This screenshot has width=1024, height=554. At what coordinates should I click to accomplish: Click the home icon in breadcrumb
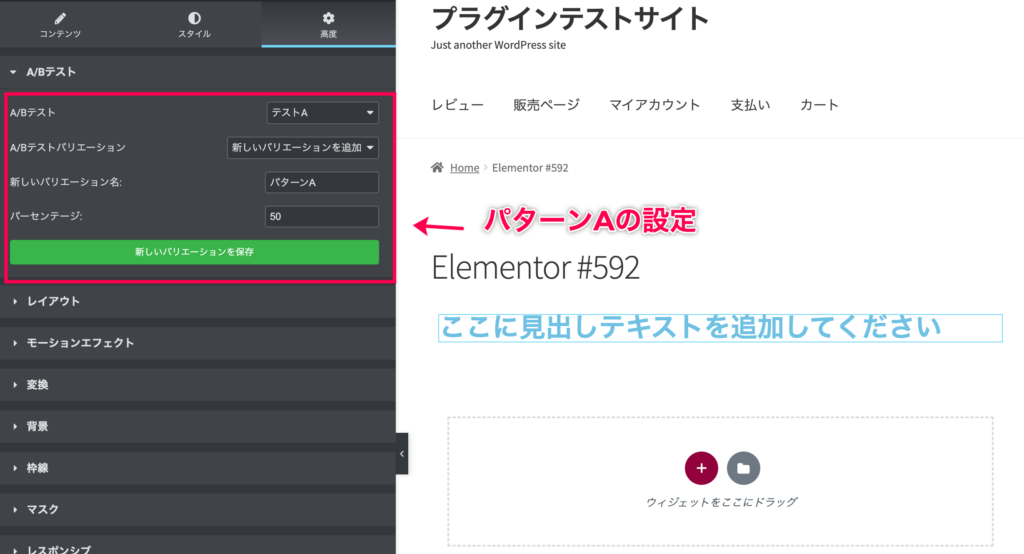click(x=437, y=167)
